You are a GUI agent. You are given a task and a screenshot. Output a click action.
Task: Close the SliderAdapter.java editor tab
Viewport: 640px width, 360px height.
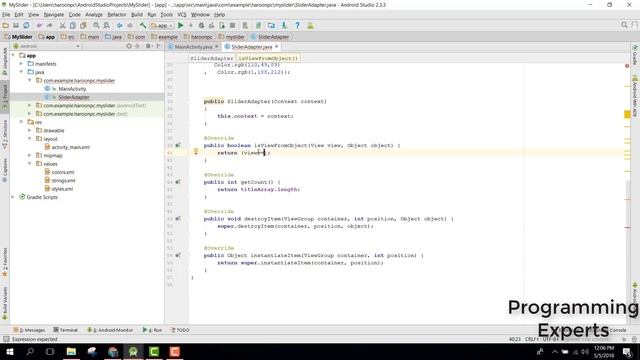pyautogui.click(x=277, y=47)
